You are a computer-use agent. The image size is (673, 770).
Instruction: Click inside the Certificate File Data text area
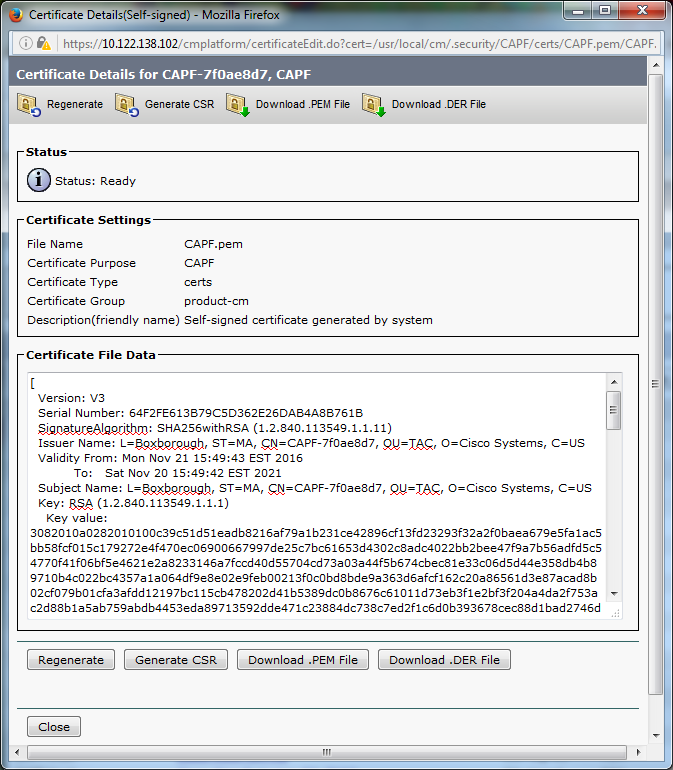317,495
